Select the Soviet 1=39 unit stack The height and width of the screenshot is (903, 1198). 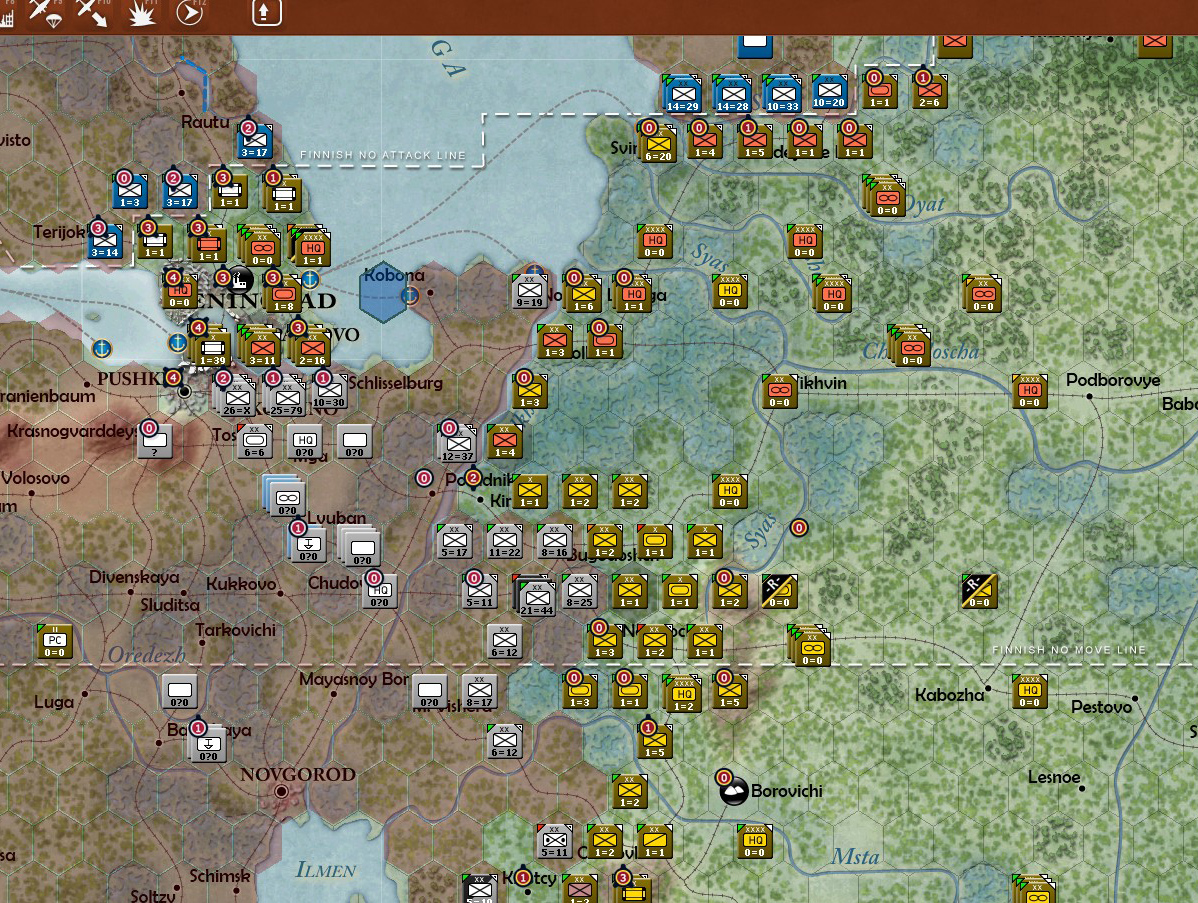pyautogui.click(x=212, y=348)
